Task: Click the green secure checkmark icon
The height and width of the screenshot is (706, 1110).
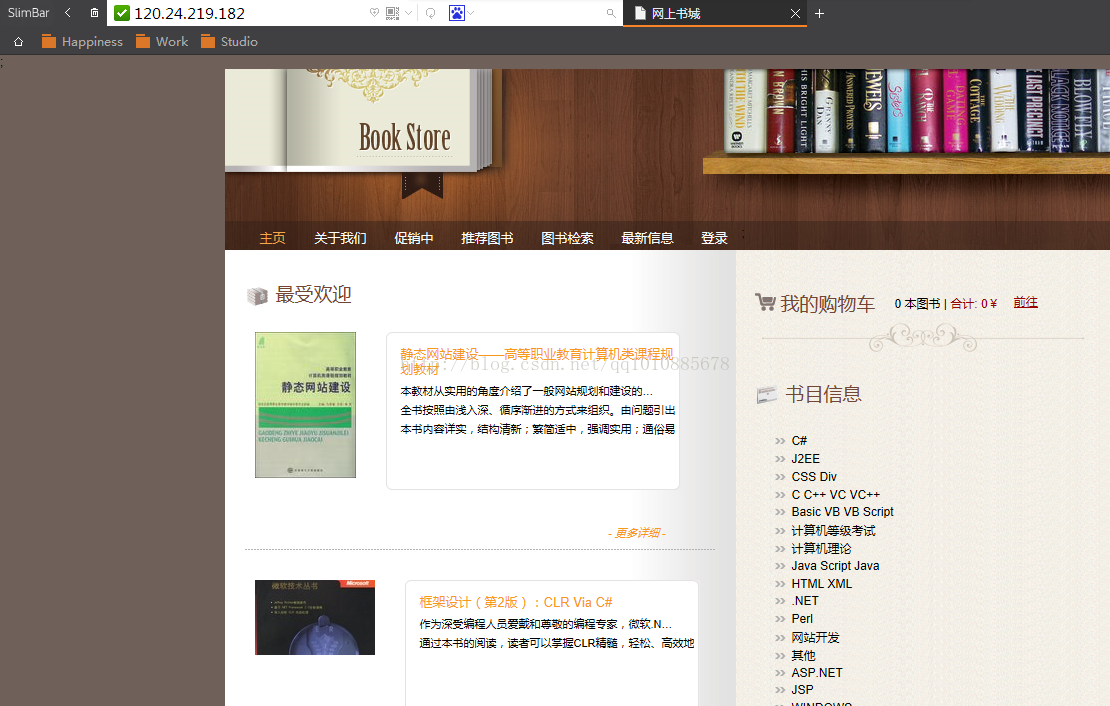Action: (x=122, y=13)
